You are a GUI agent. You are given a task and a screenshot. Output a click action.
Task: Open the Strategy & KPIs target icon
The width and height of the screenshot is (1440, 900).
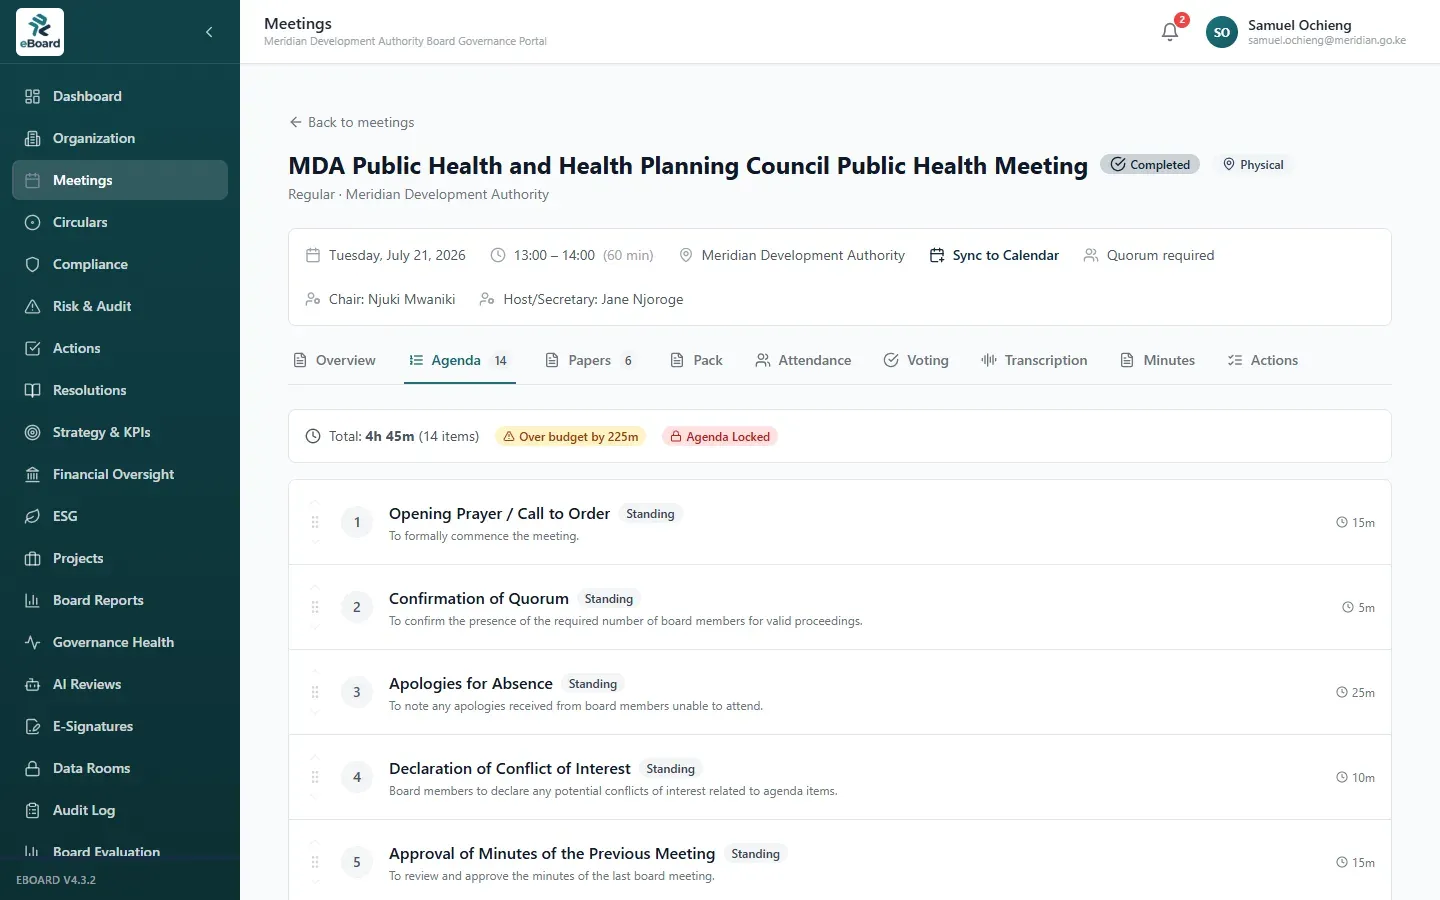[x=33, y=432]
